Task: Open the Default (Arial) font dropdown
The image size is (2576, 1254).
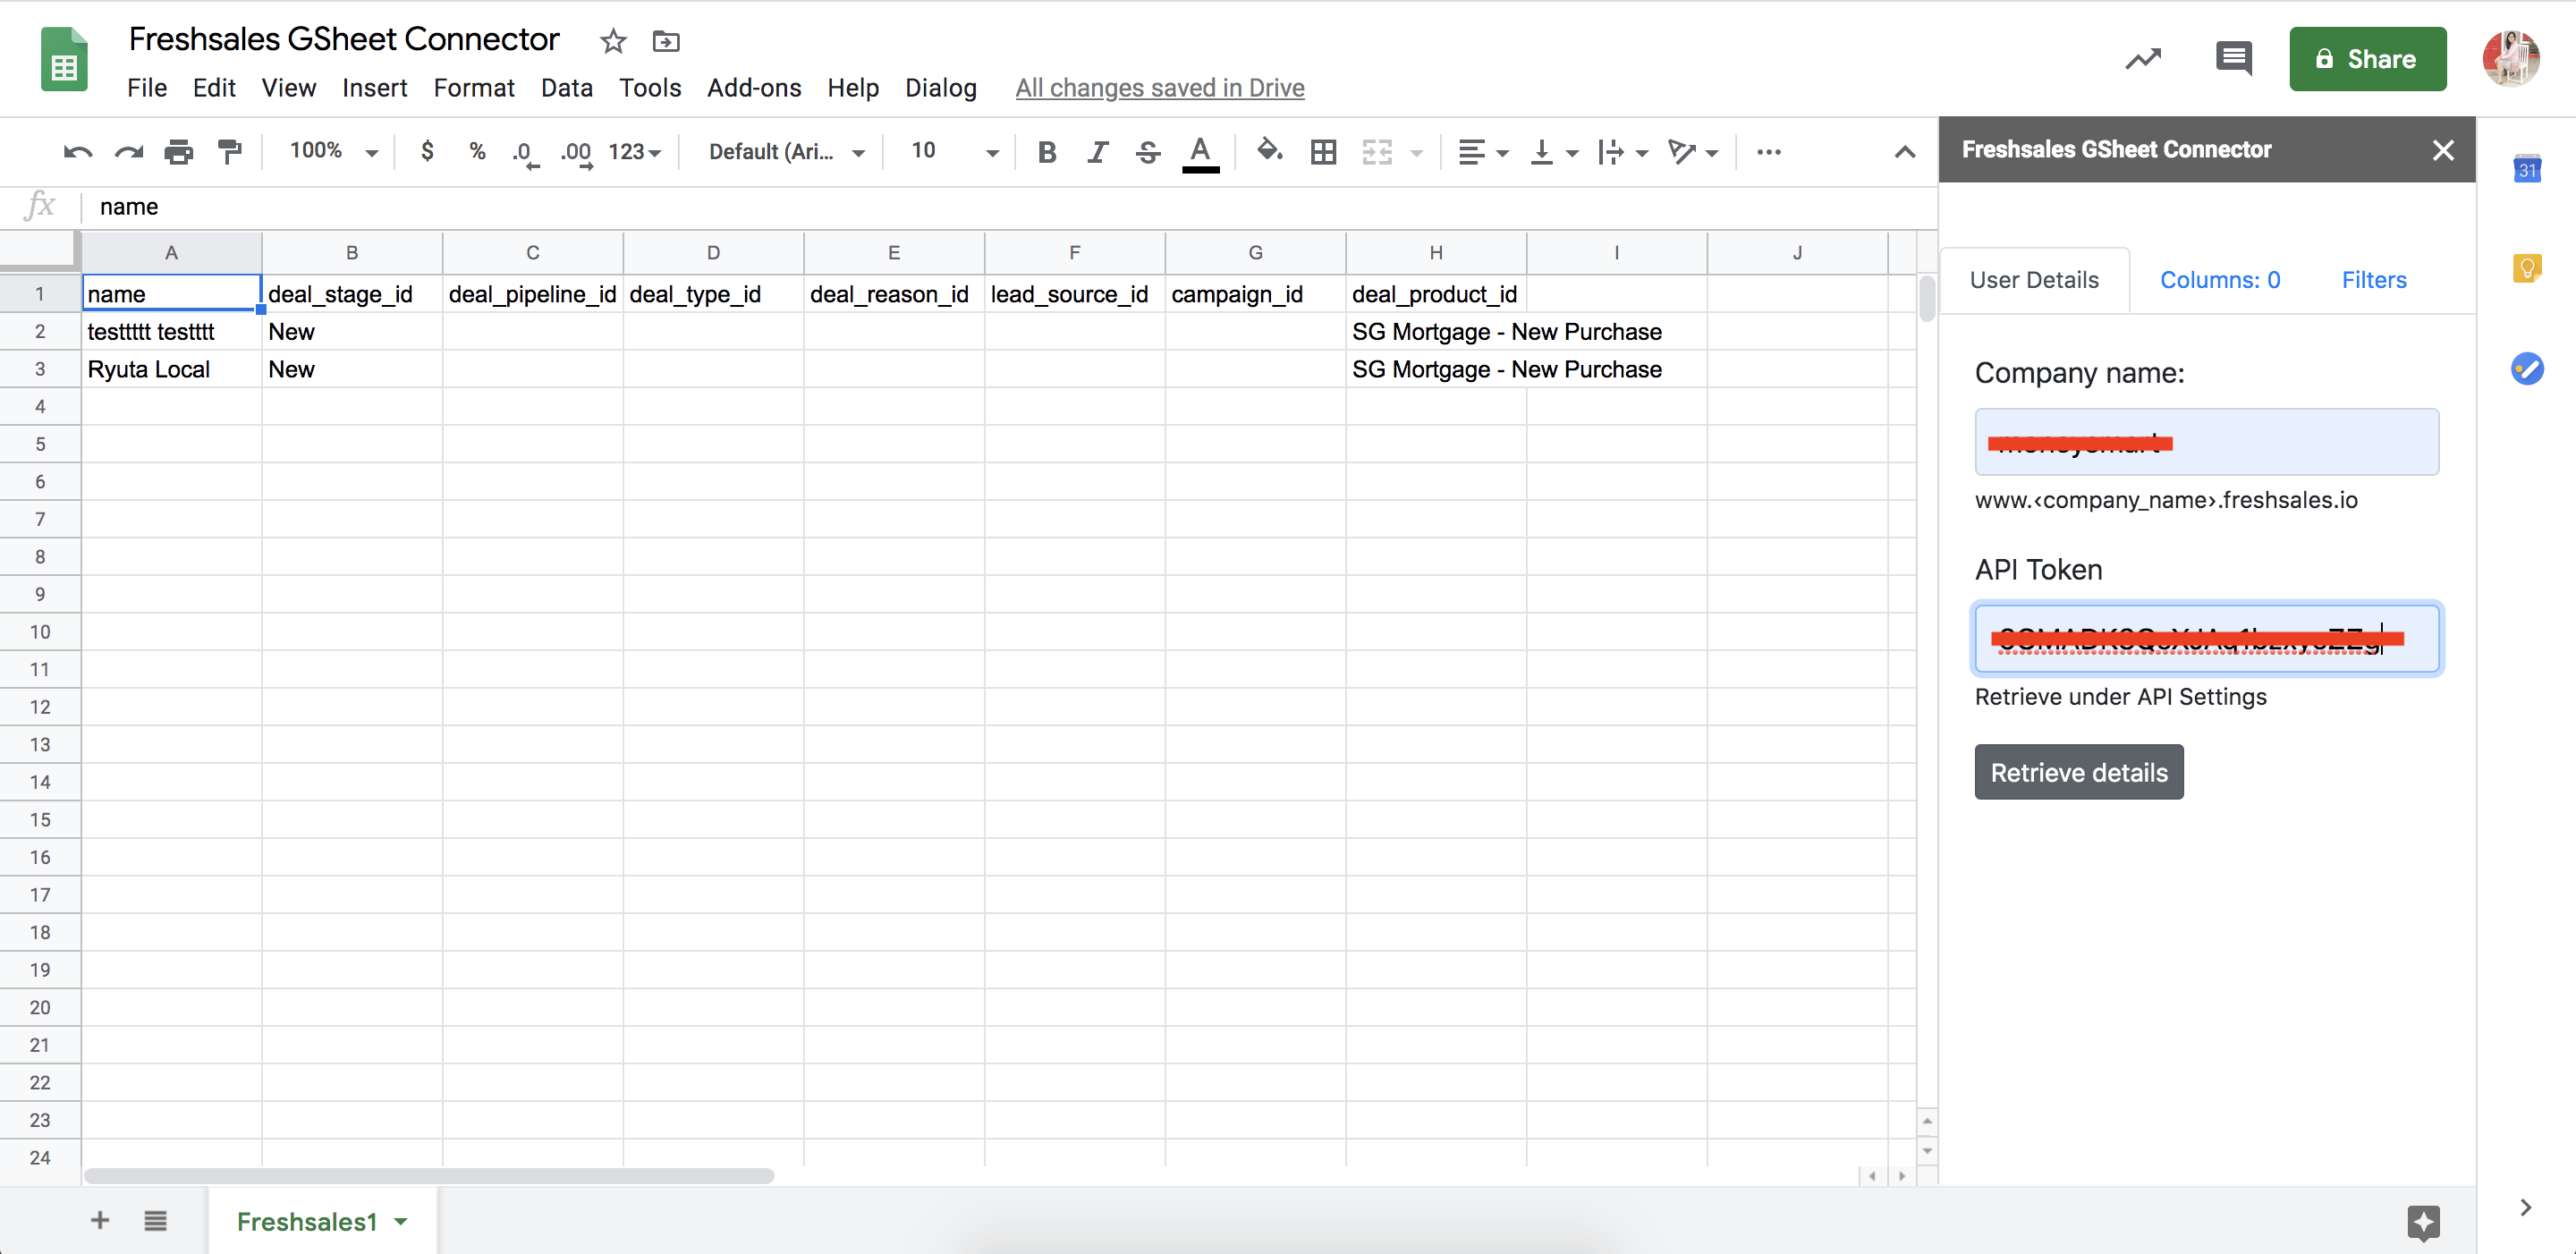Action: coord(786,152)
